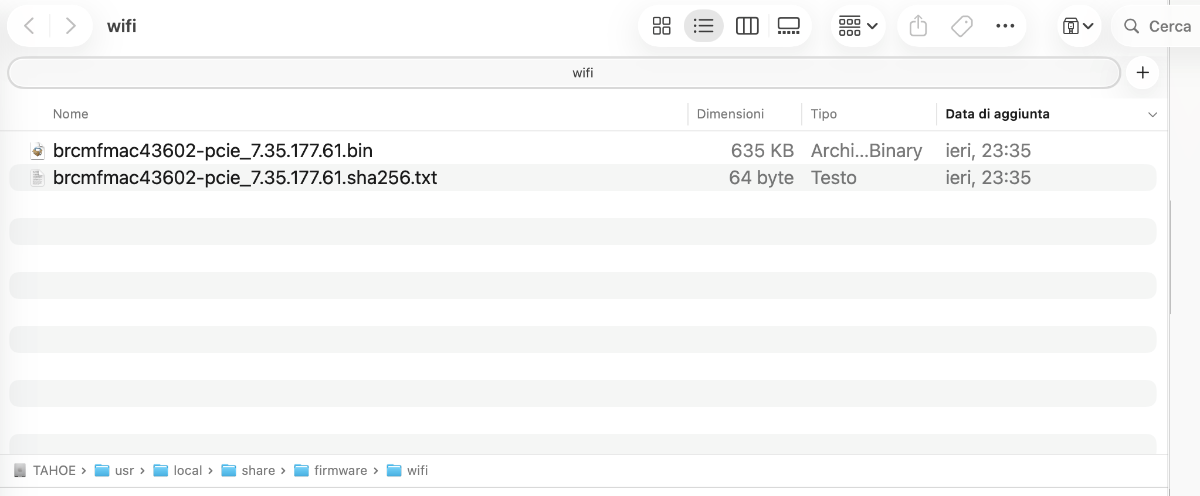Go back with the back arrow
Viewport: 1200px width, 496px height.
29,27
